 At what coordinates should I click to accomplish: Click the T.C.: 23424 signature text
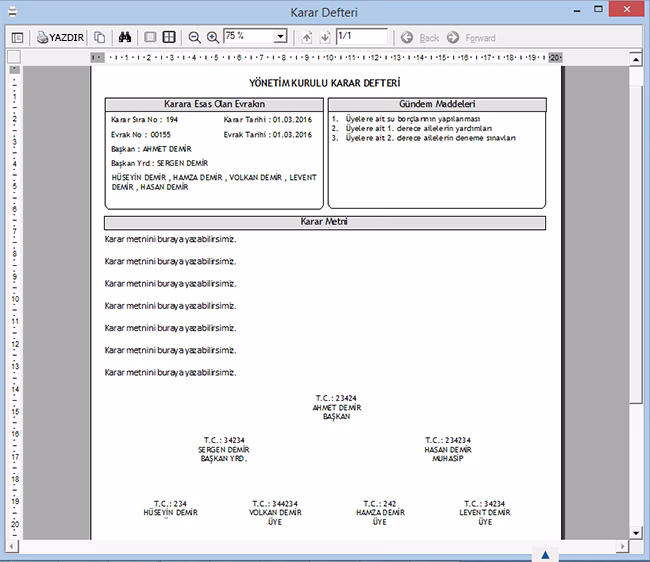click(x=336, y=398)
